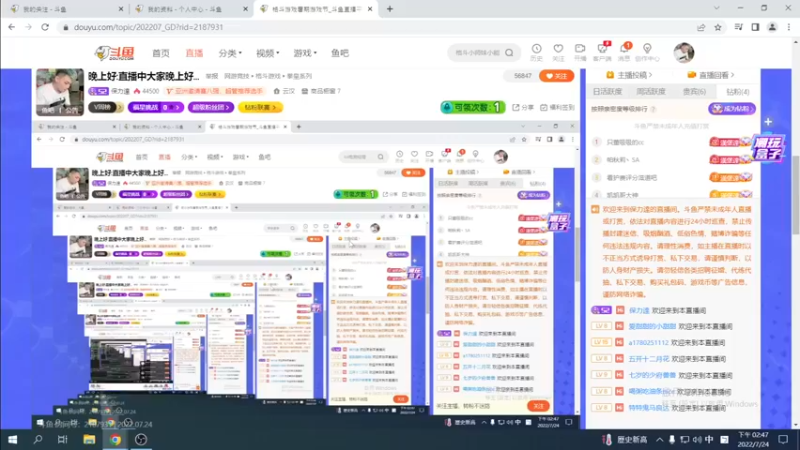Click the streamer thumbnail next to the title
This screenshot has width=800, height=450.
point(60,92)
